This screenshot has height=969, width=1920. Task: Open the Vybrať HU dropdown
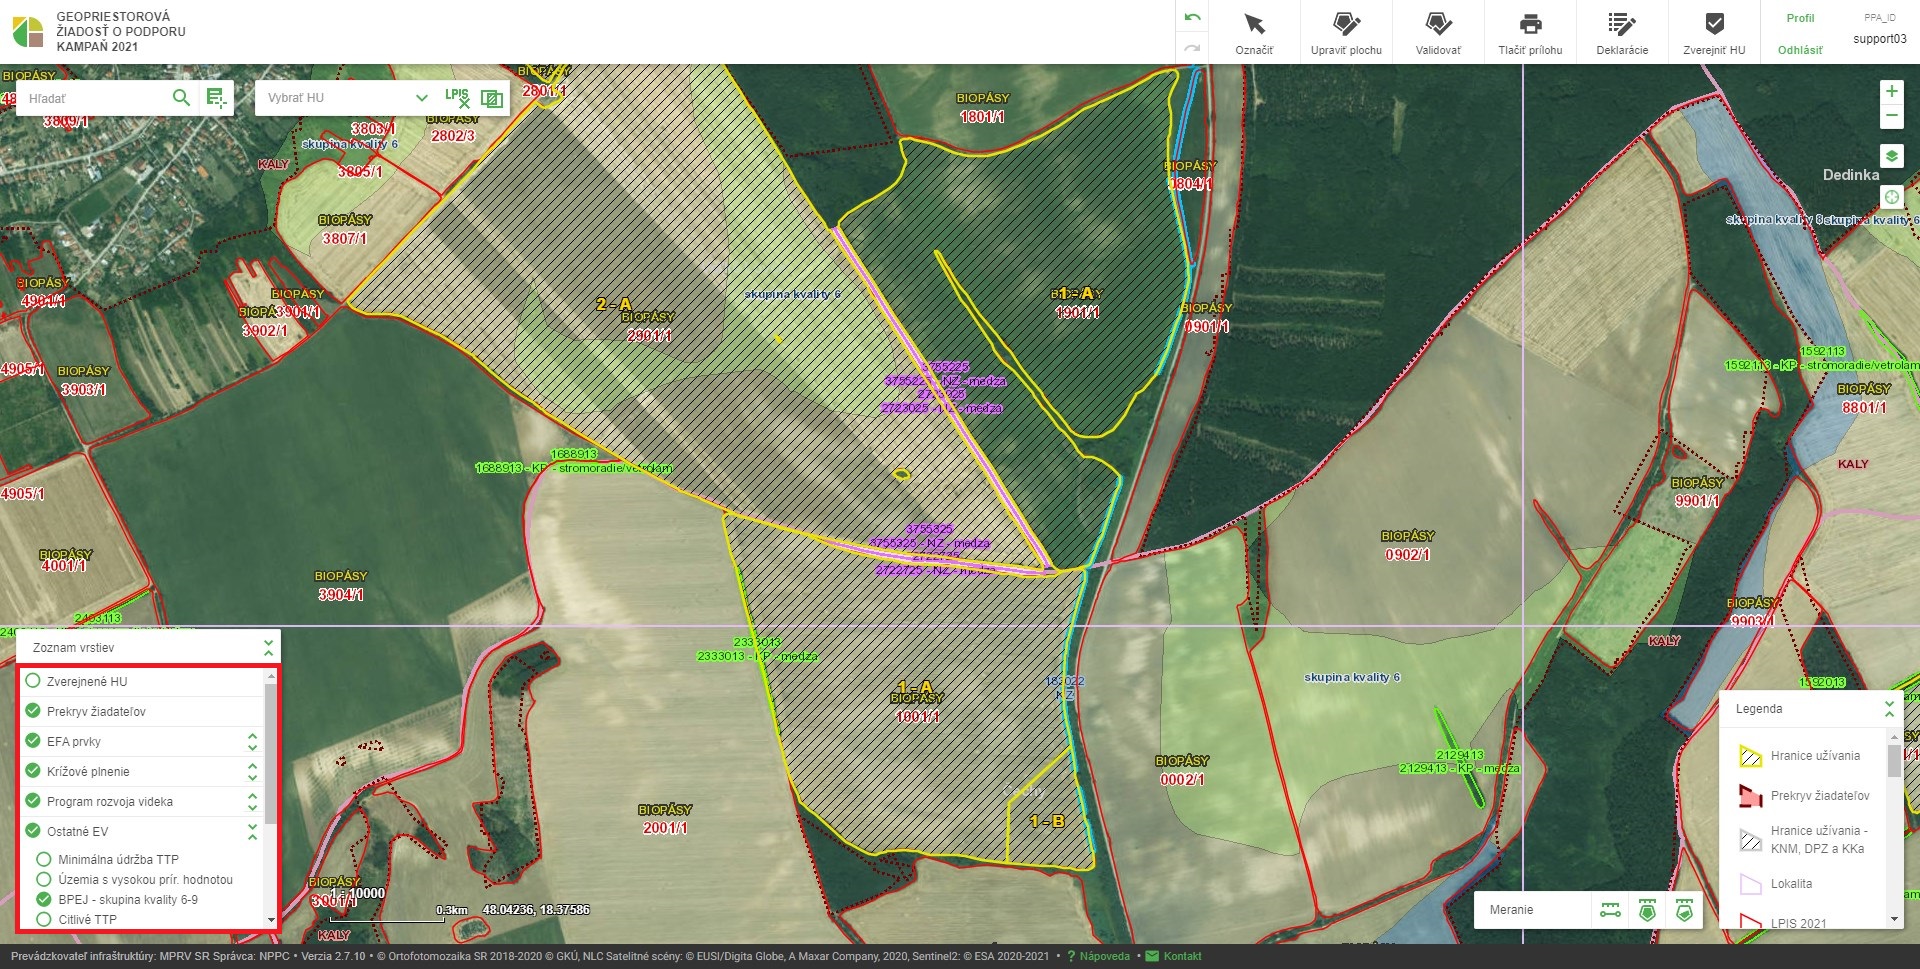[346, 98]
